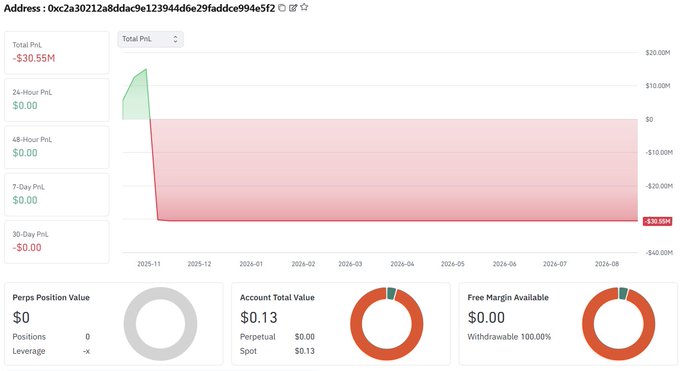Click the Perpetual $0.00 row
Screen dimensions: 680x371
(277, 337)
